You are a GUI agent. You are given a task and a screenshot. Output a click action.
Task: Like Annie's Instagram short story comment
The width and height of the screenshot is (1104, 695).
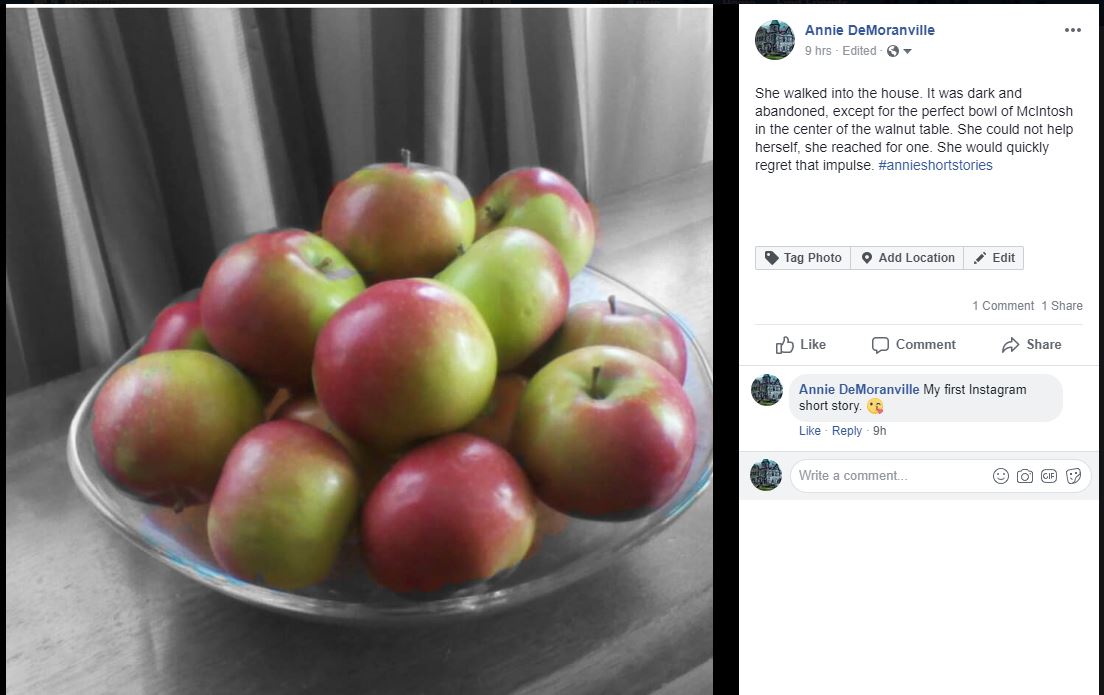pos(809,431)
